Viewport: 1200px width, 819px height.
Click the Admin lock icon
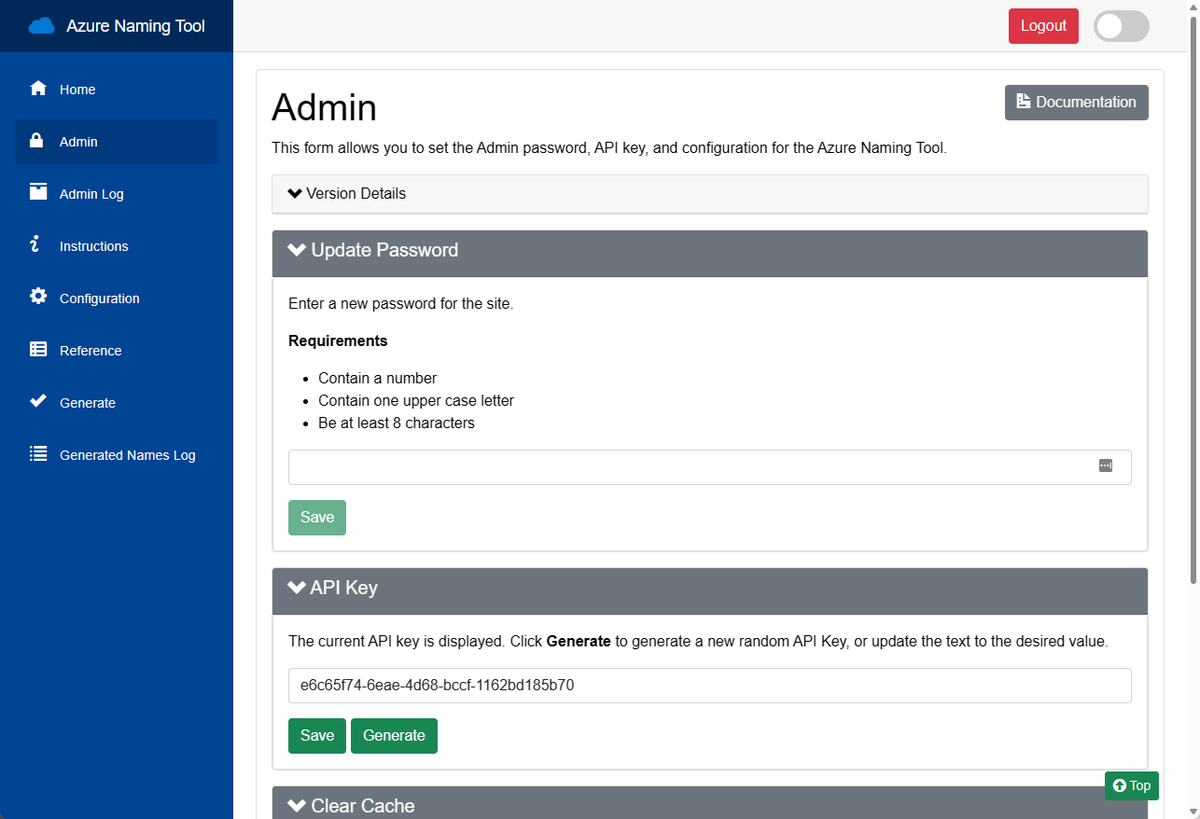(x=37, y=140)
